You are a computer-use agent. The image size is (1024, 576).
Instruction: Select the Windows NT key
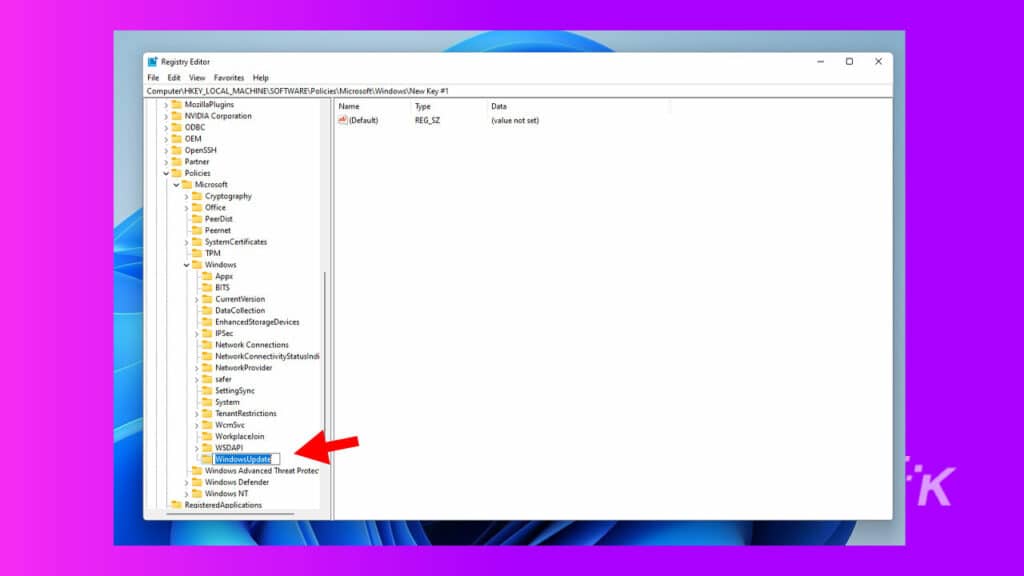point(226,494)
